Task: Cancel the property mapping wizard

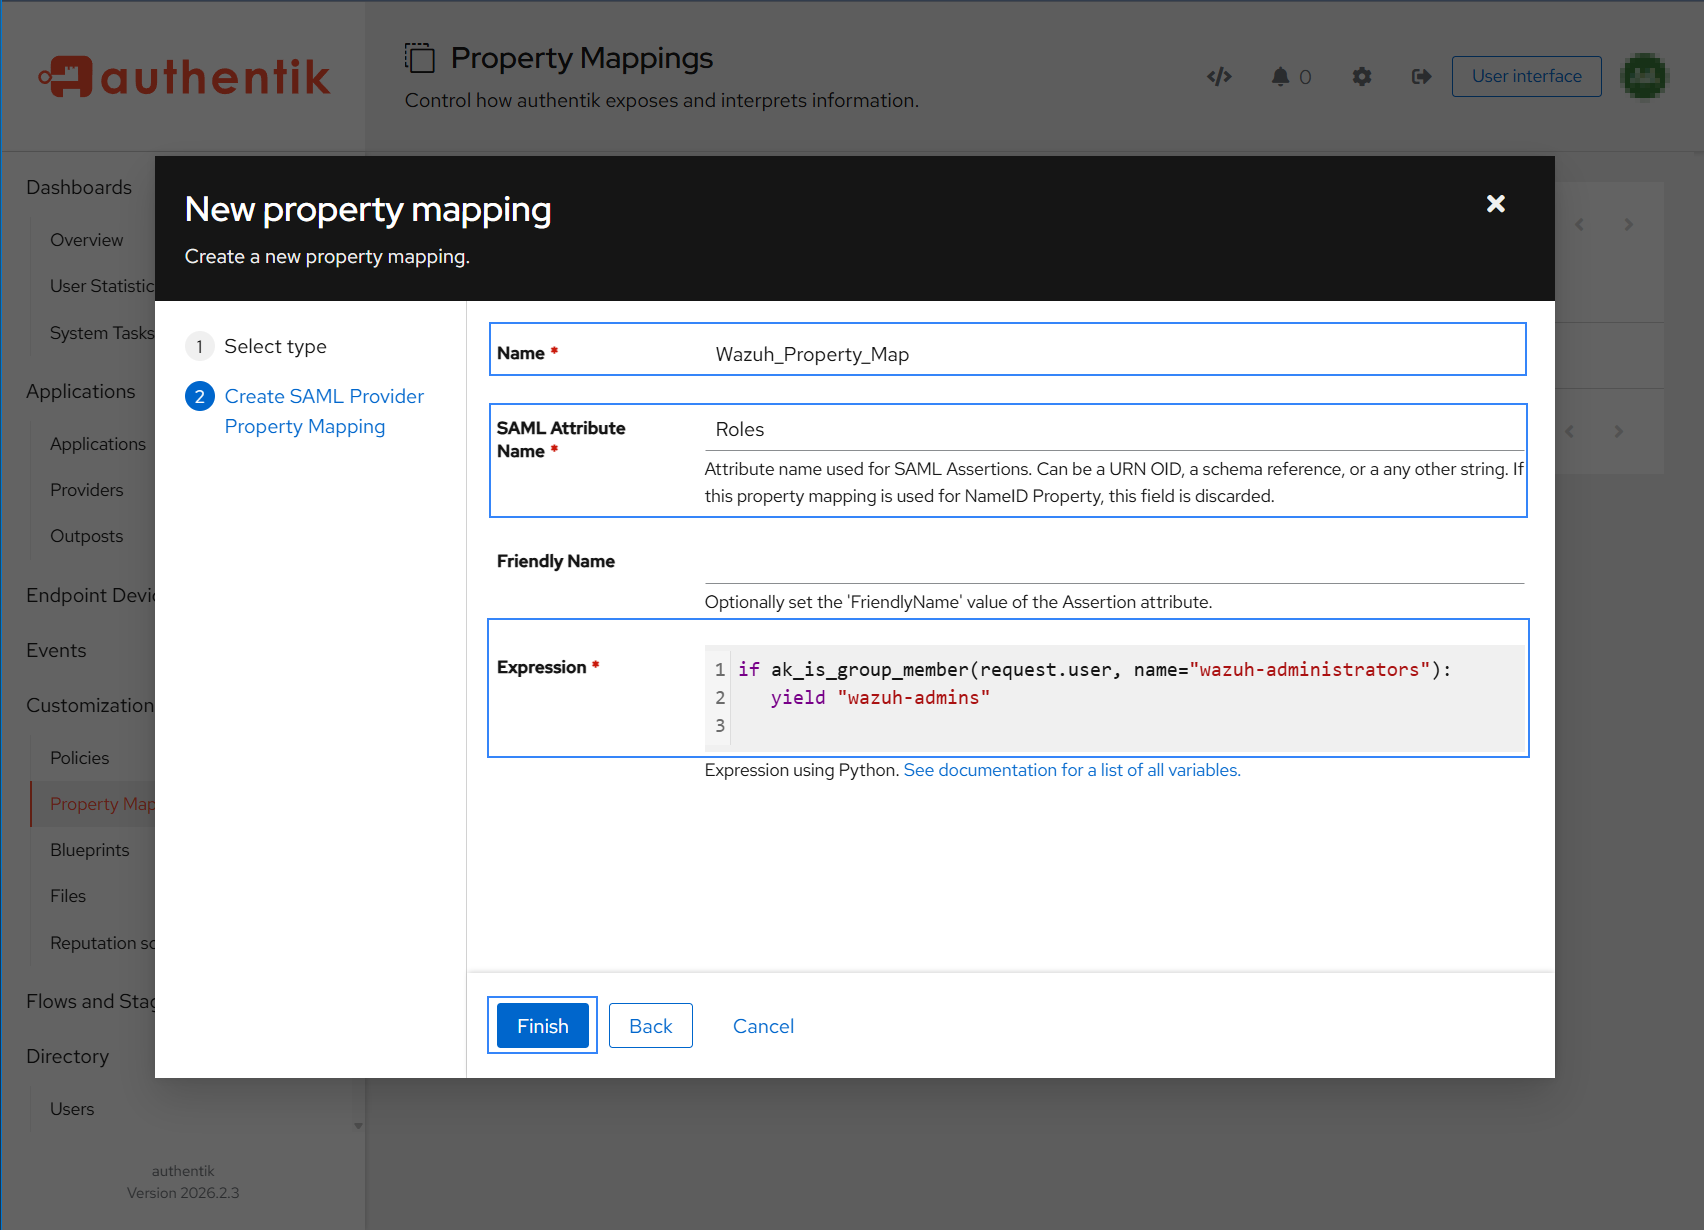Action: pos(763,1026)
